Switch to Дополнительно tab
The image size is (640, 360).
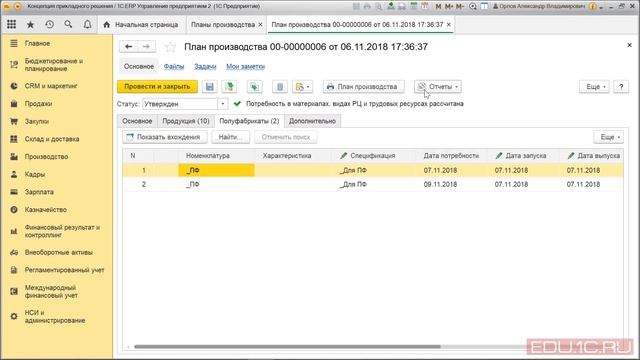312,121
